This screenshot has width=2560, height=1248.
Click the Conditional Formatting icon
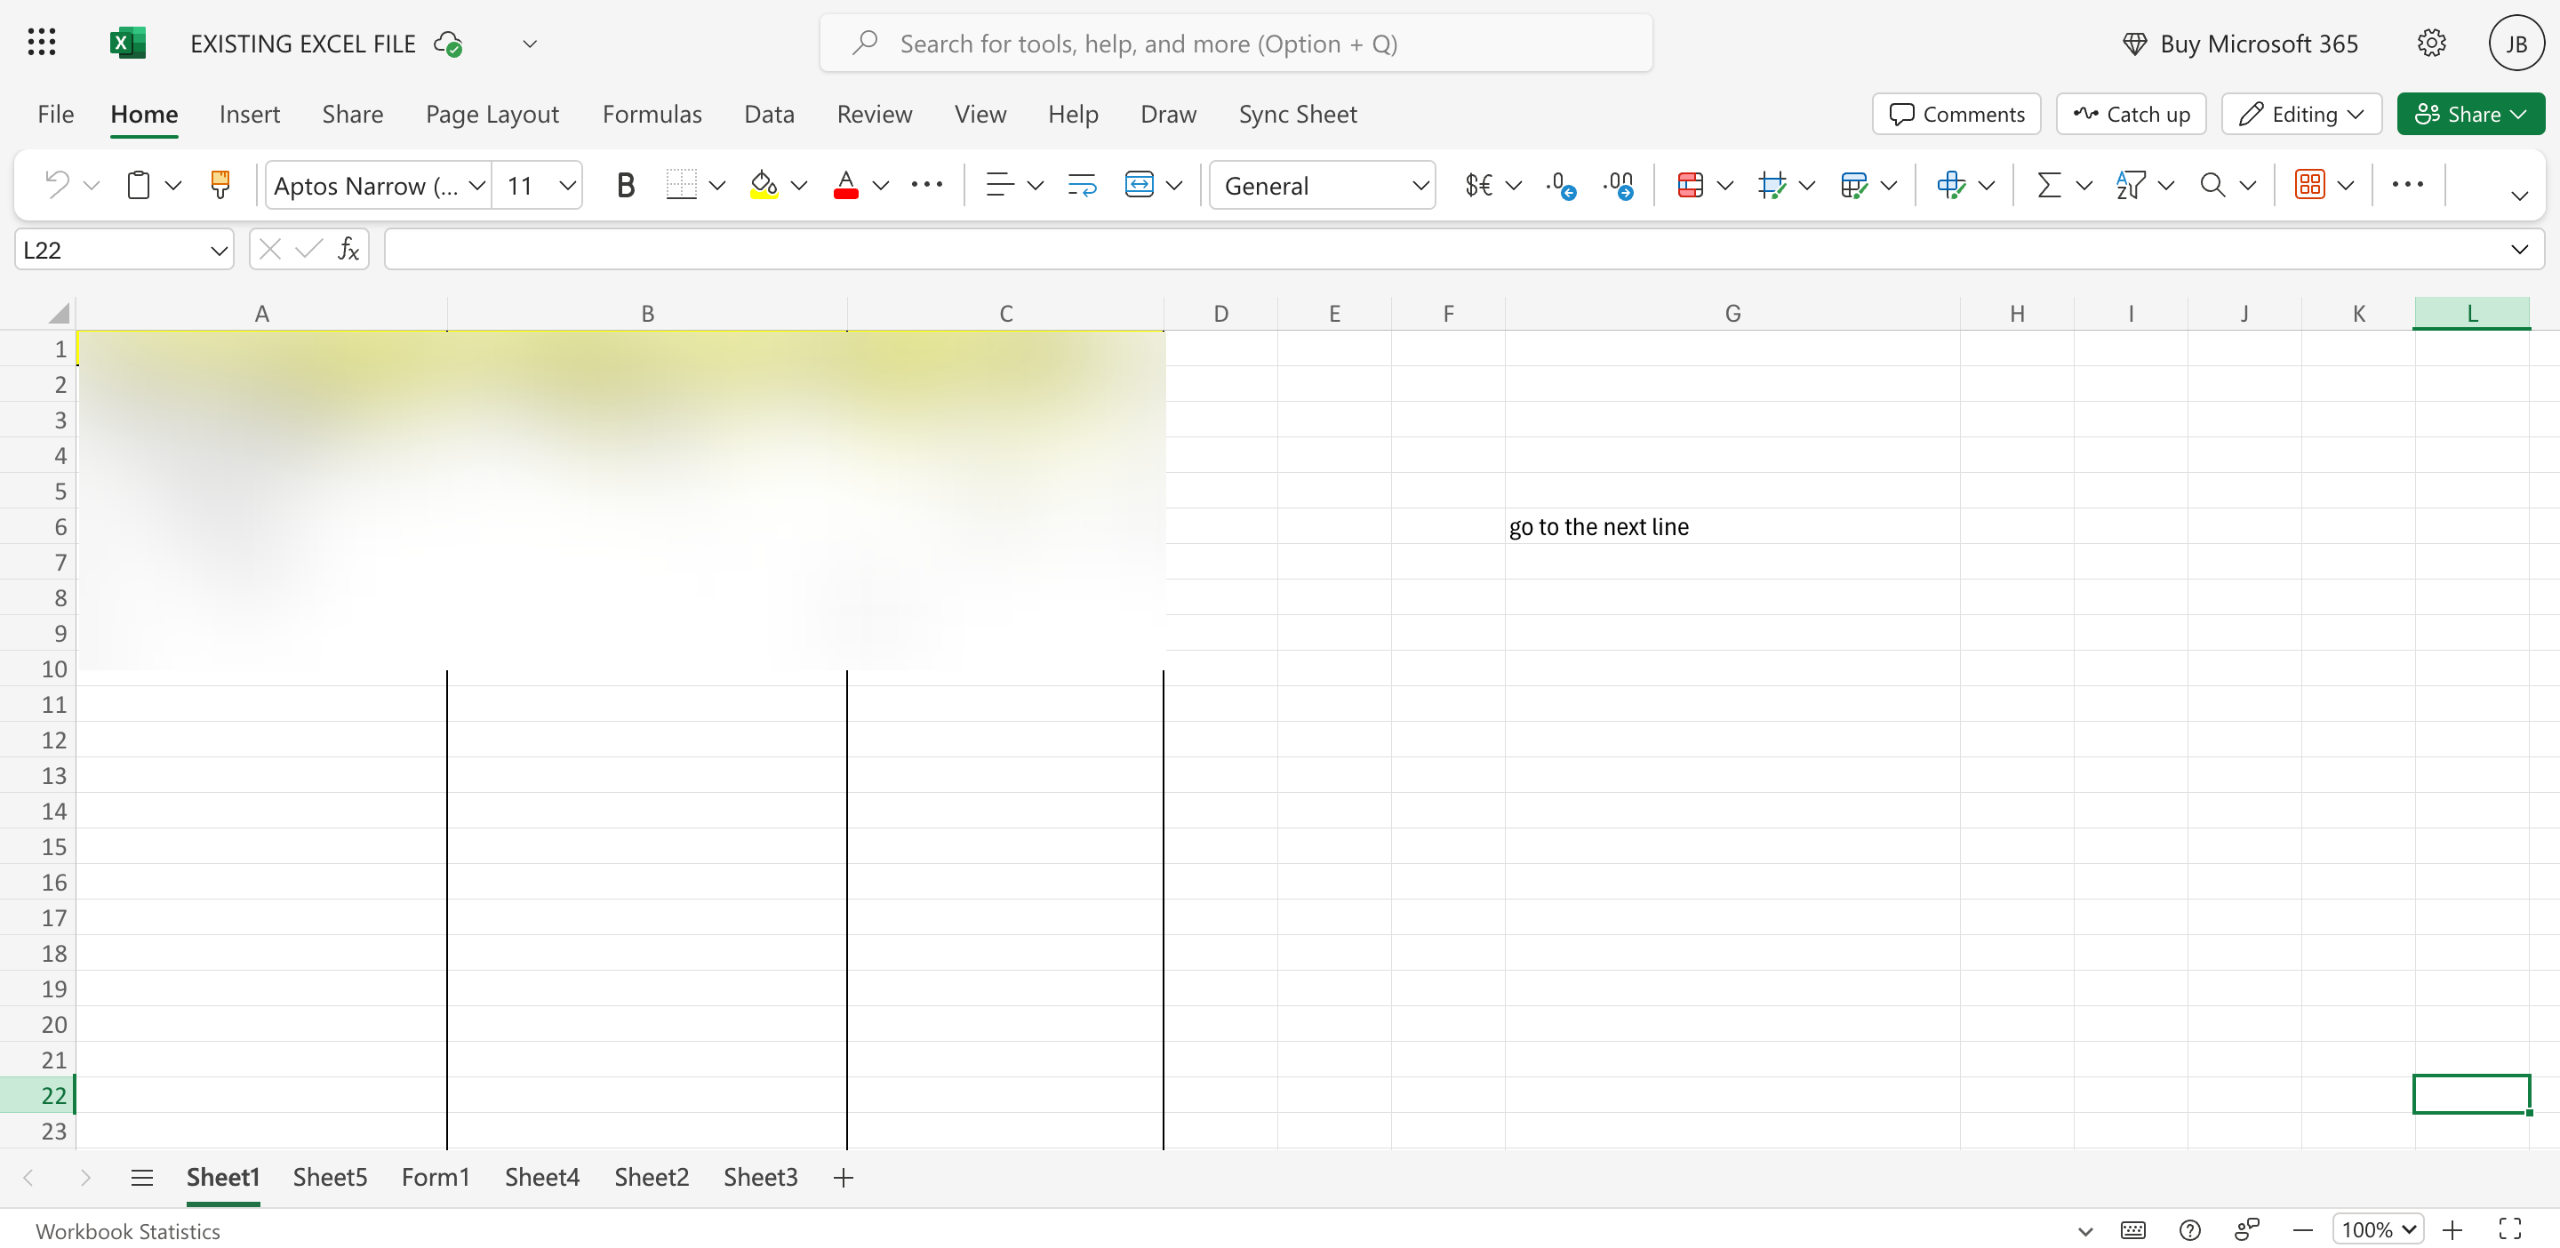(1690, 185)
